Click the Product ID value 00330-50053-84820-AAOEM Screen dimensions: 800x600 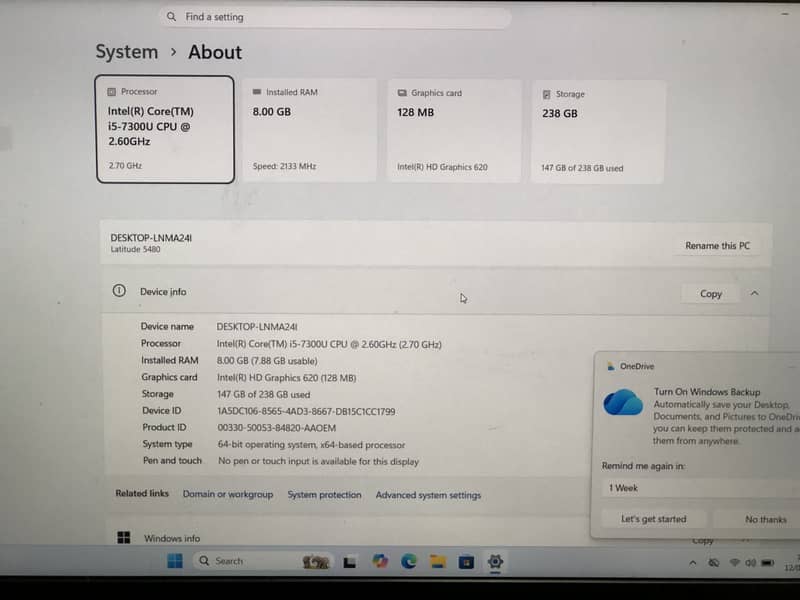click(277, 428)
